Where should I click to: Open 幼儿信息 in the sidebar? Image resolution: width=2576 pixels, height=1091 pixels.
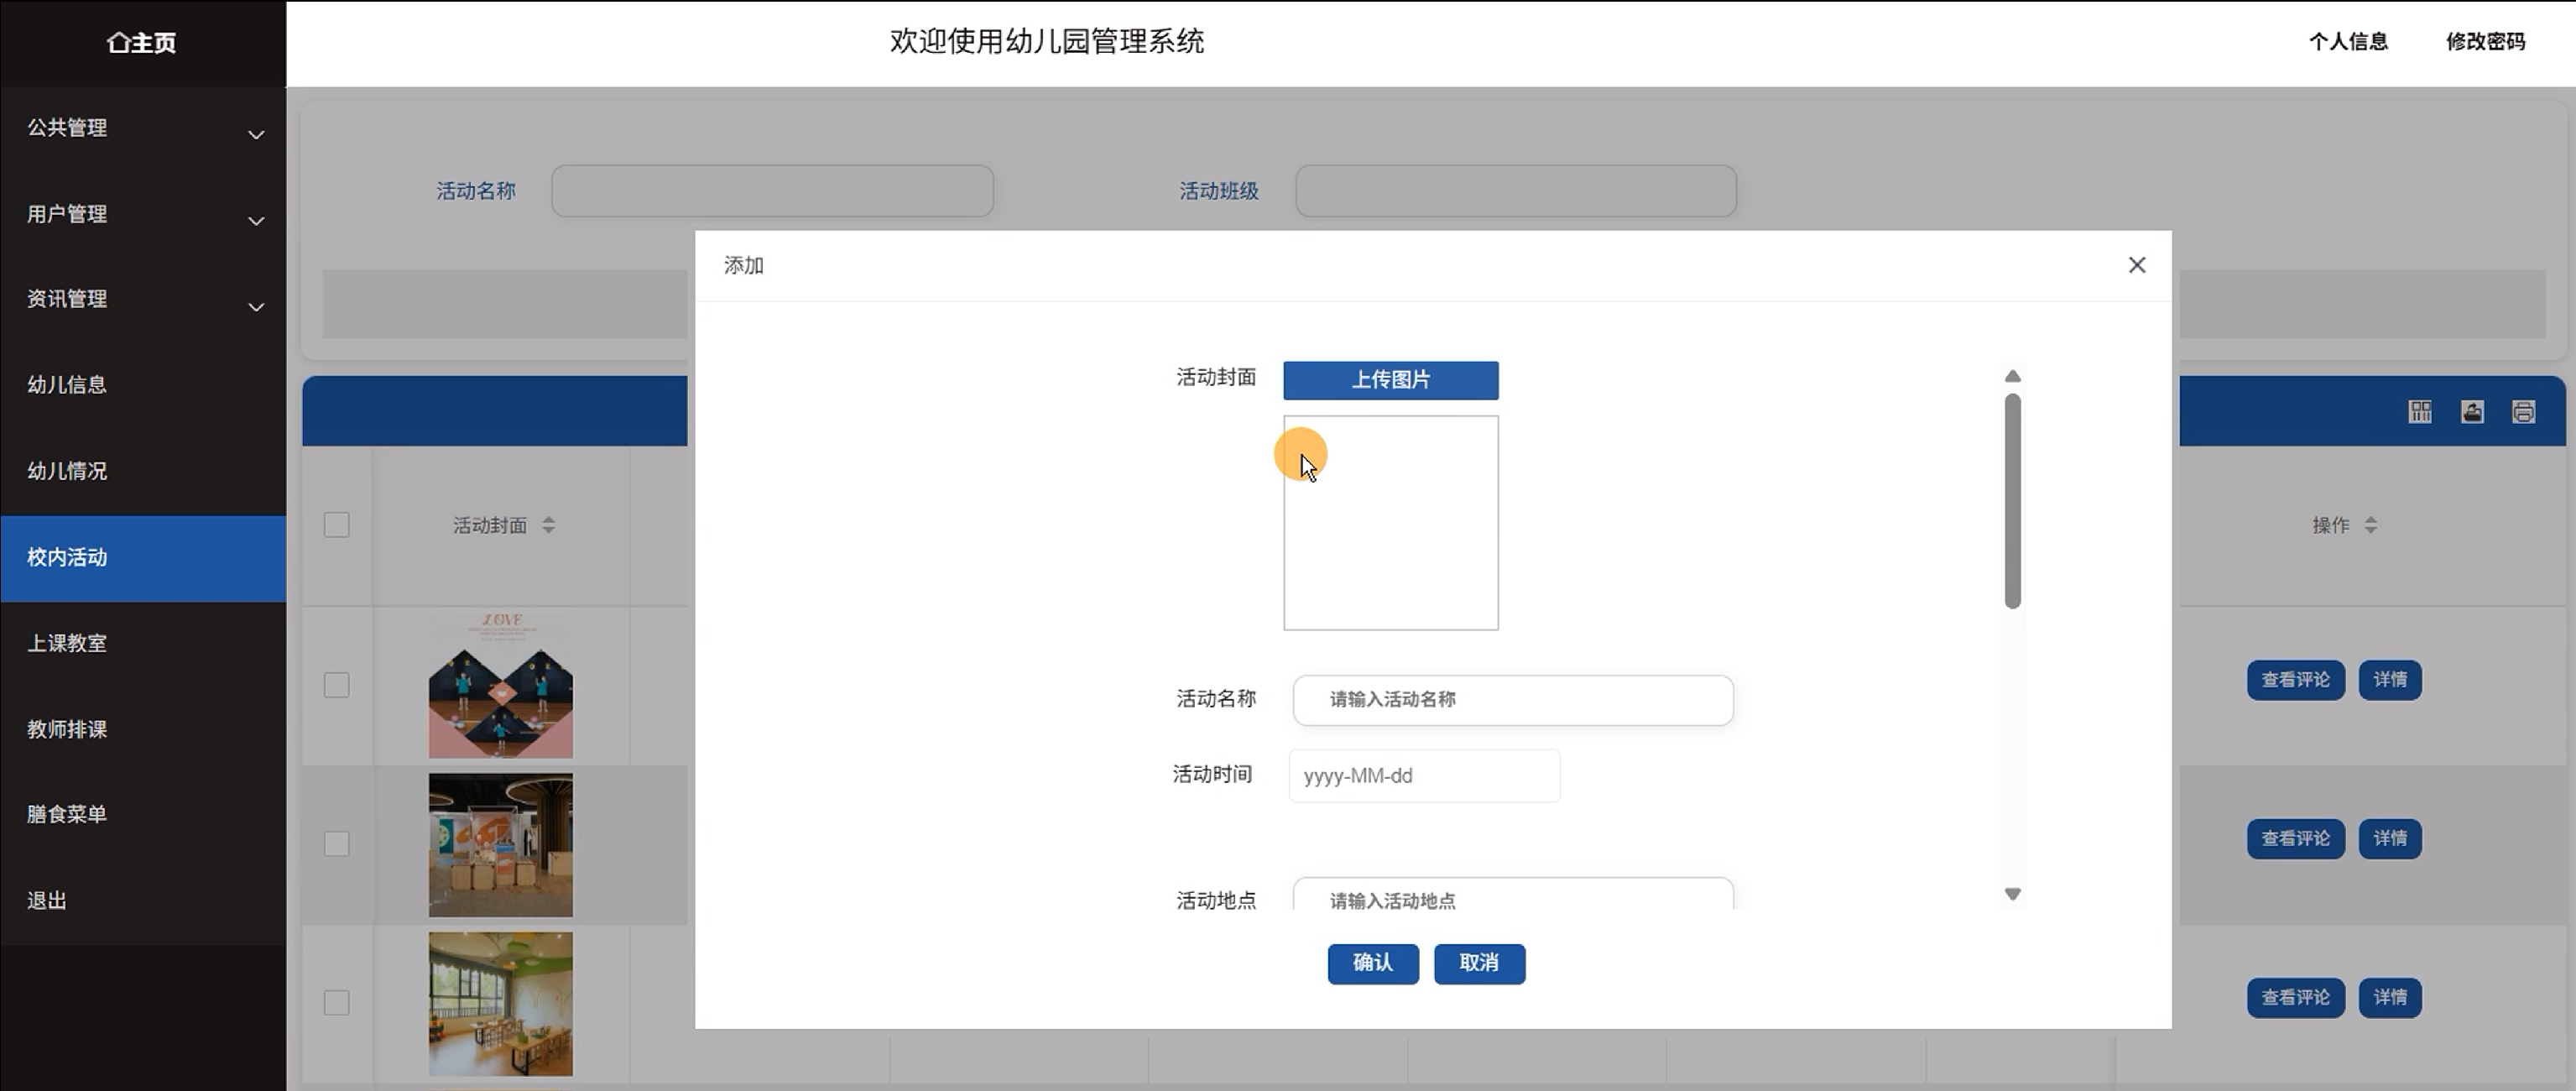pyautogui.click(x=67, y=385)
